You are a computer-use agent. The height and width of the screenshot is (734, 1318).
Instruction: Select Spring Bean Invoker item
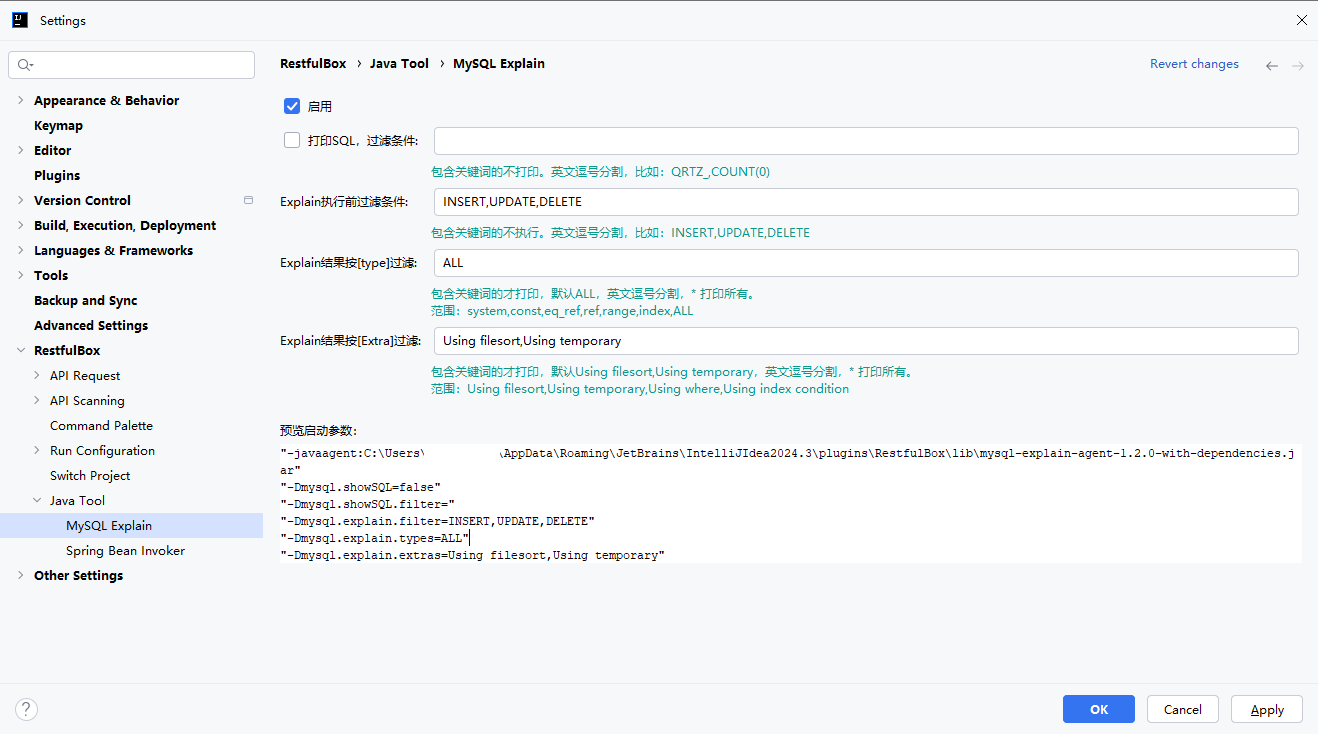pyautogui.click(x=125, y=550)
